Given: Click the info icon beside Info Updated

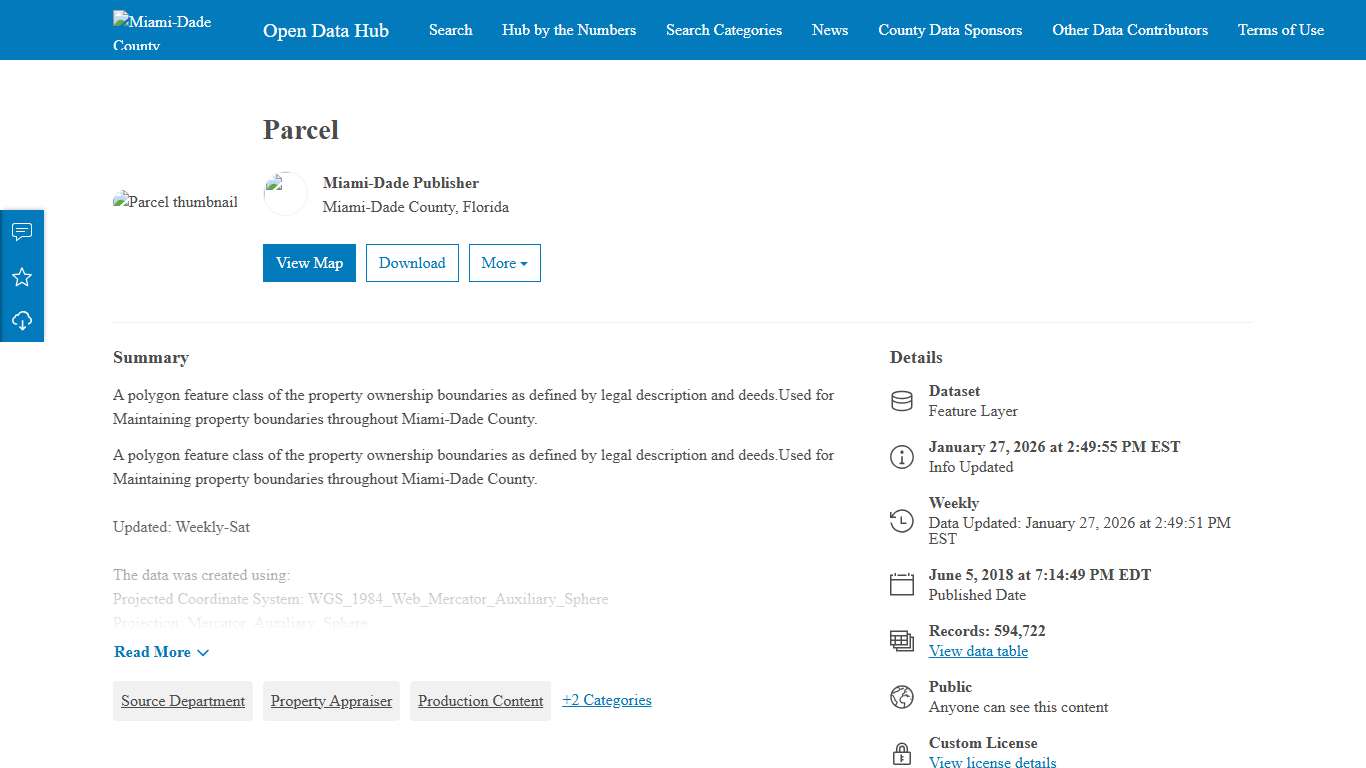Looking at the screenshot, I should (901, 456).
